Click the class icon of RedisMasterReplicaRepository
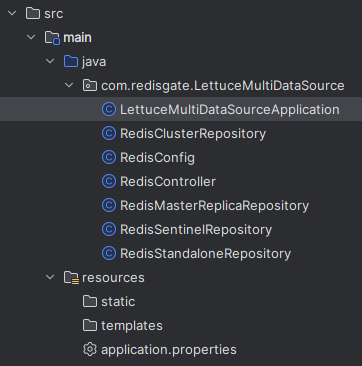This screenshot has width=362, height=366. point(109,205)
